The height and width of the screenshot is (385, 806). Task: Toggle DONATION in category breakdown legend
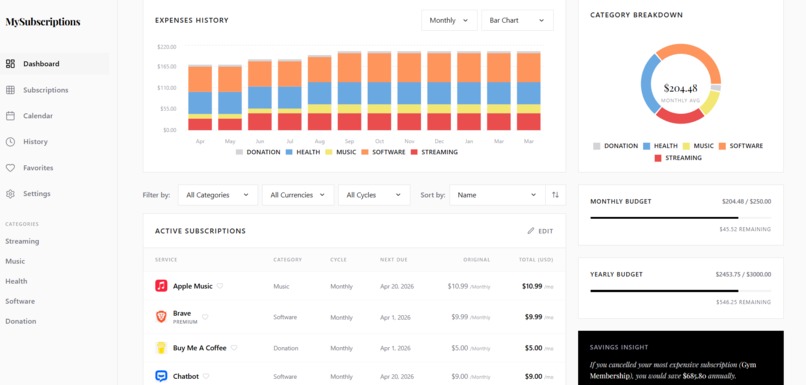(615, 146)
